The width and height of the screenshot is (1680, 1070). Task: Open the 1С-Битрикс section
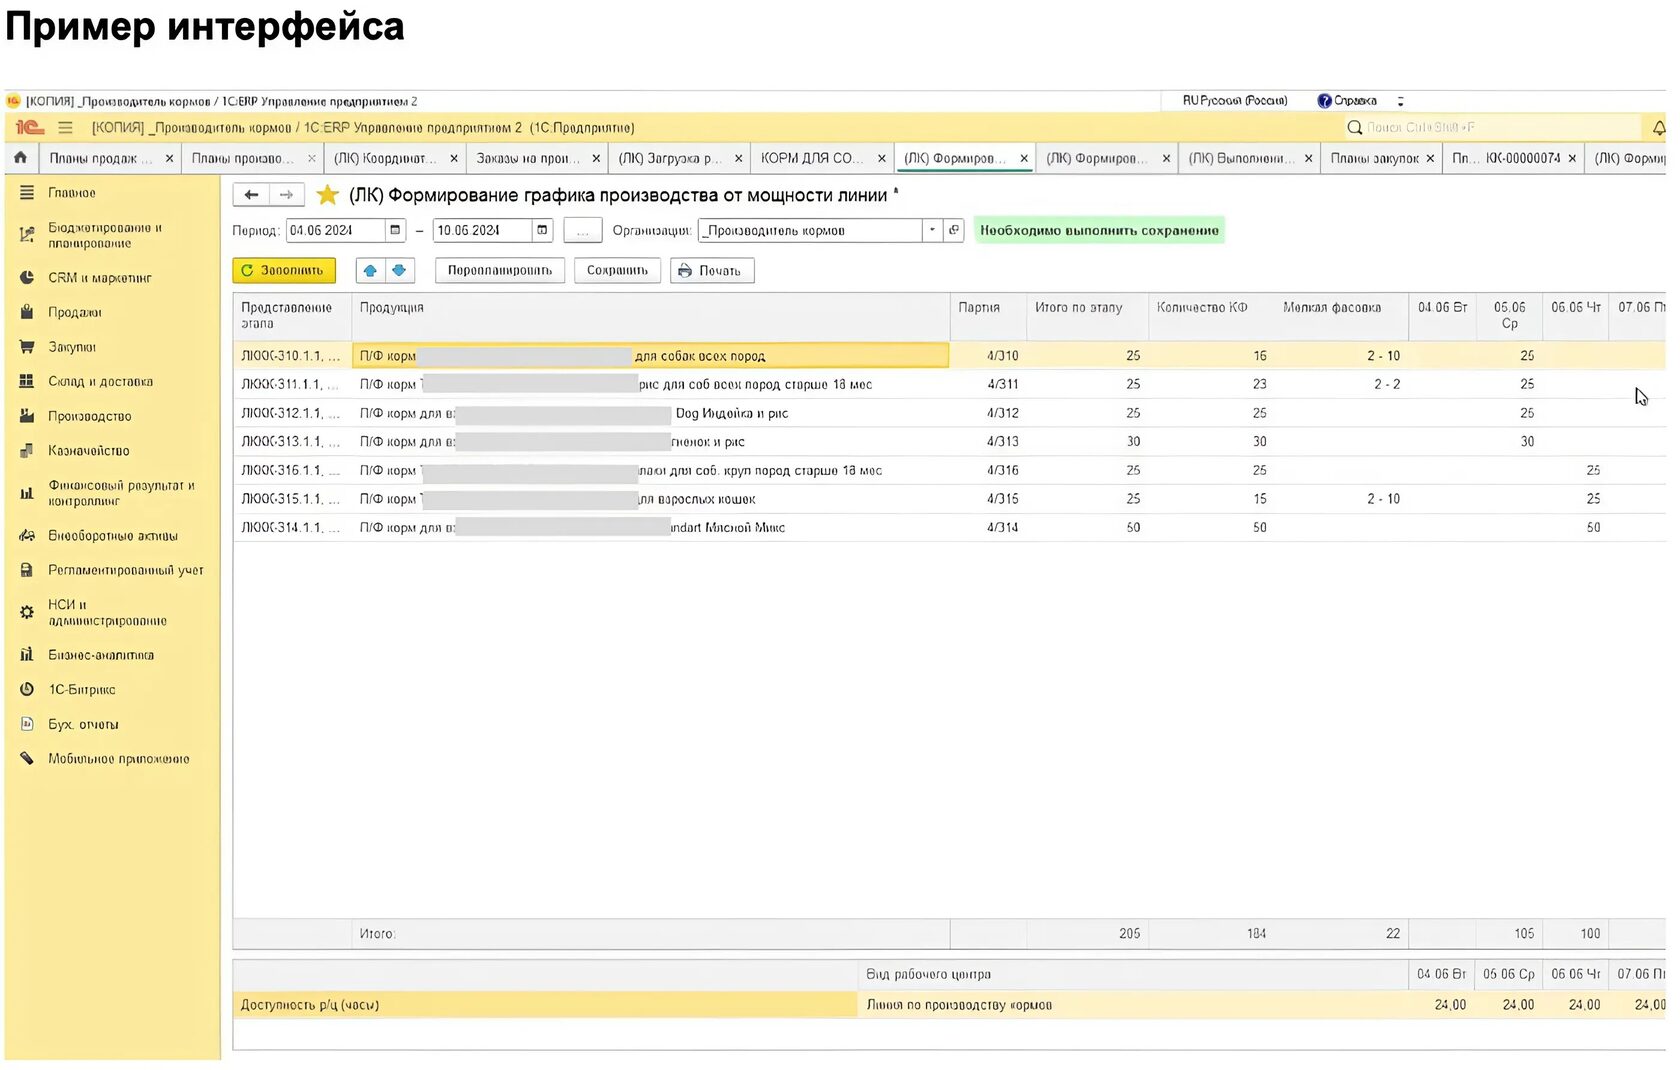tap(82, 690)
